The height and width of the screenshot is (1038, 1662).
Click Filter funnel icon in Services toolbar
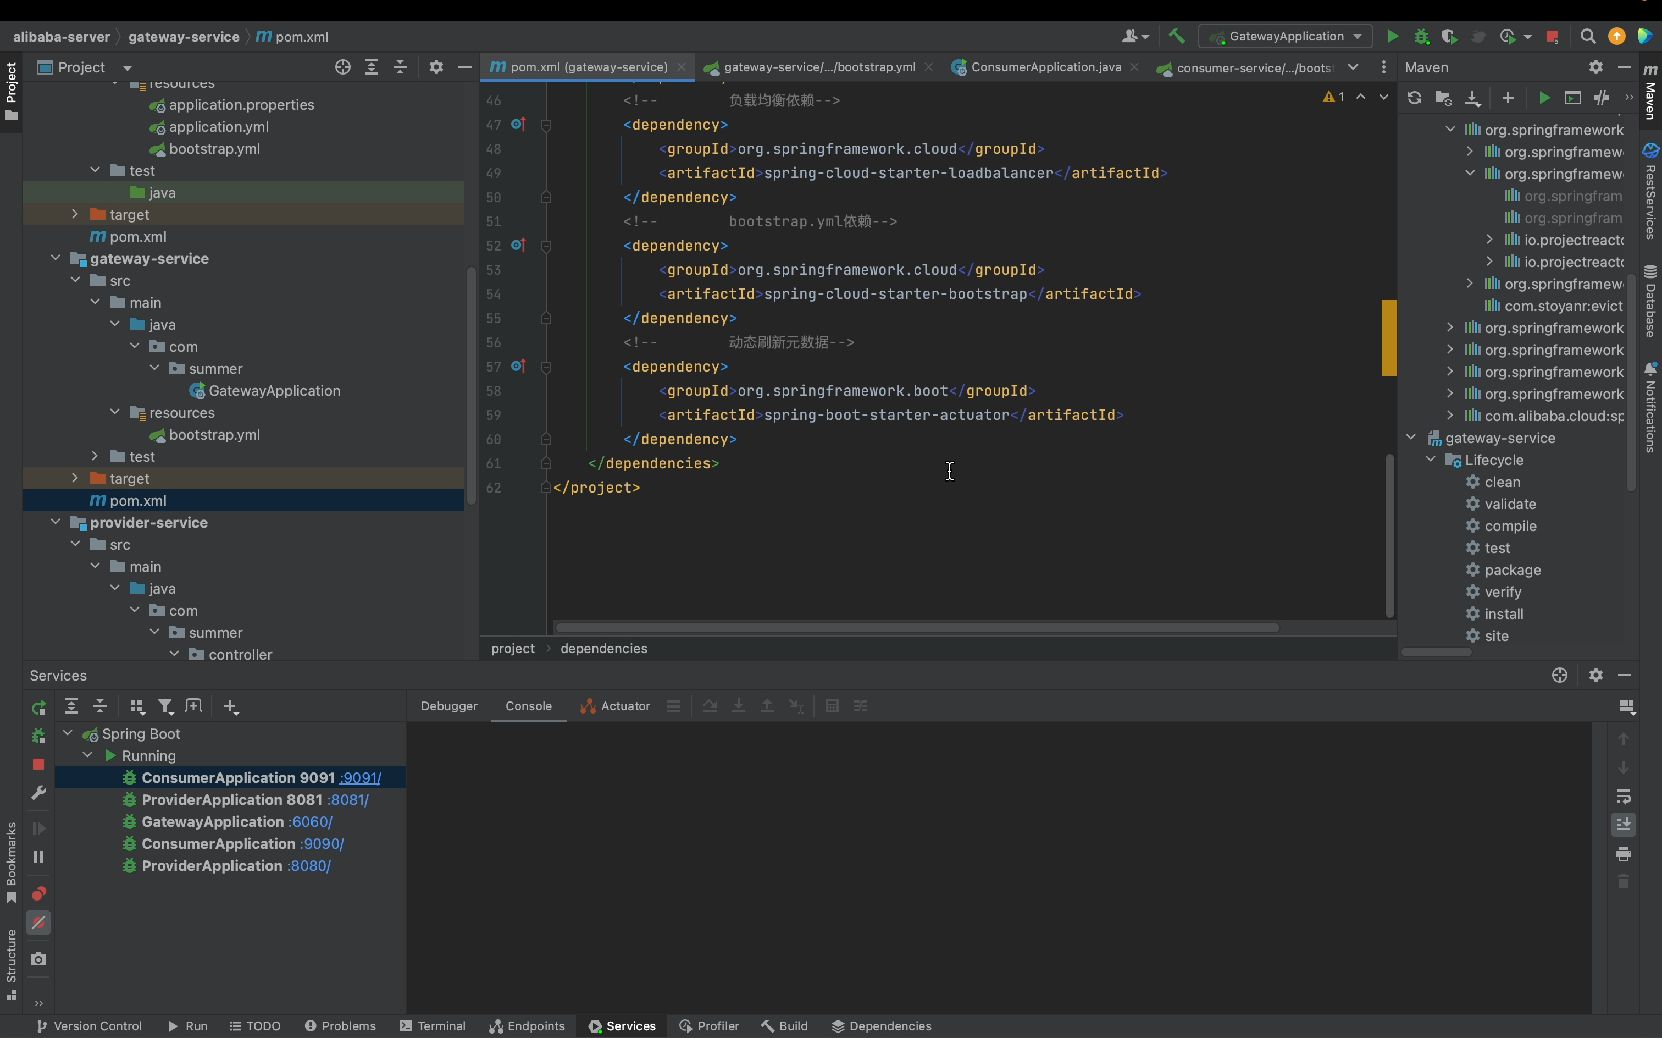point(166,706)
